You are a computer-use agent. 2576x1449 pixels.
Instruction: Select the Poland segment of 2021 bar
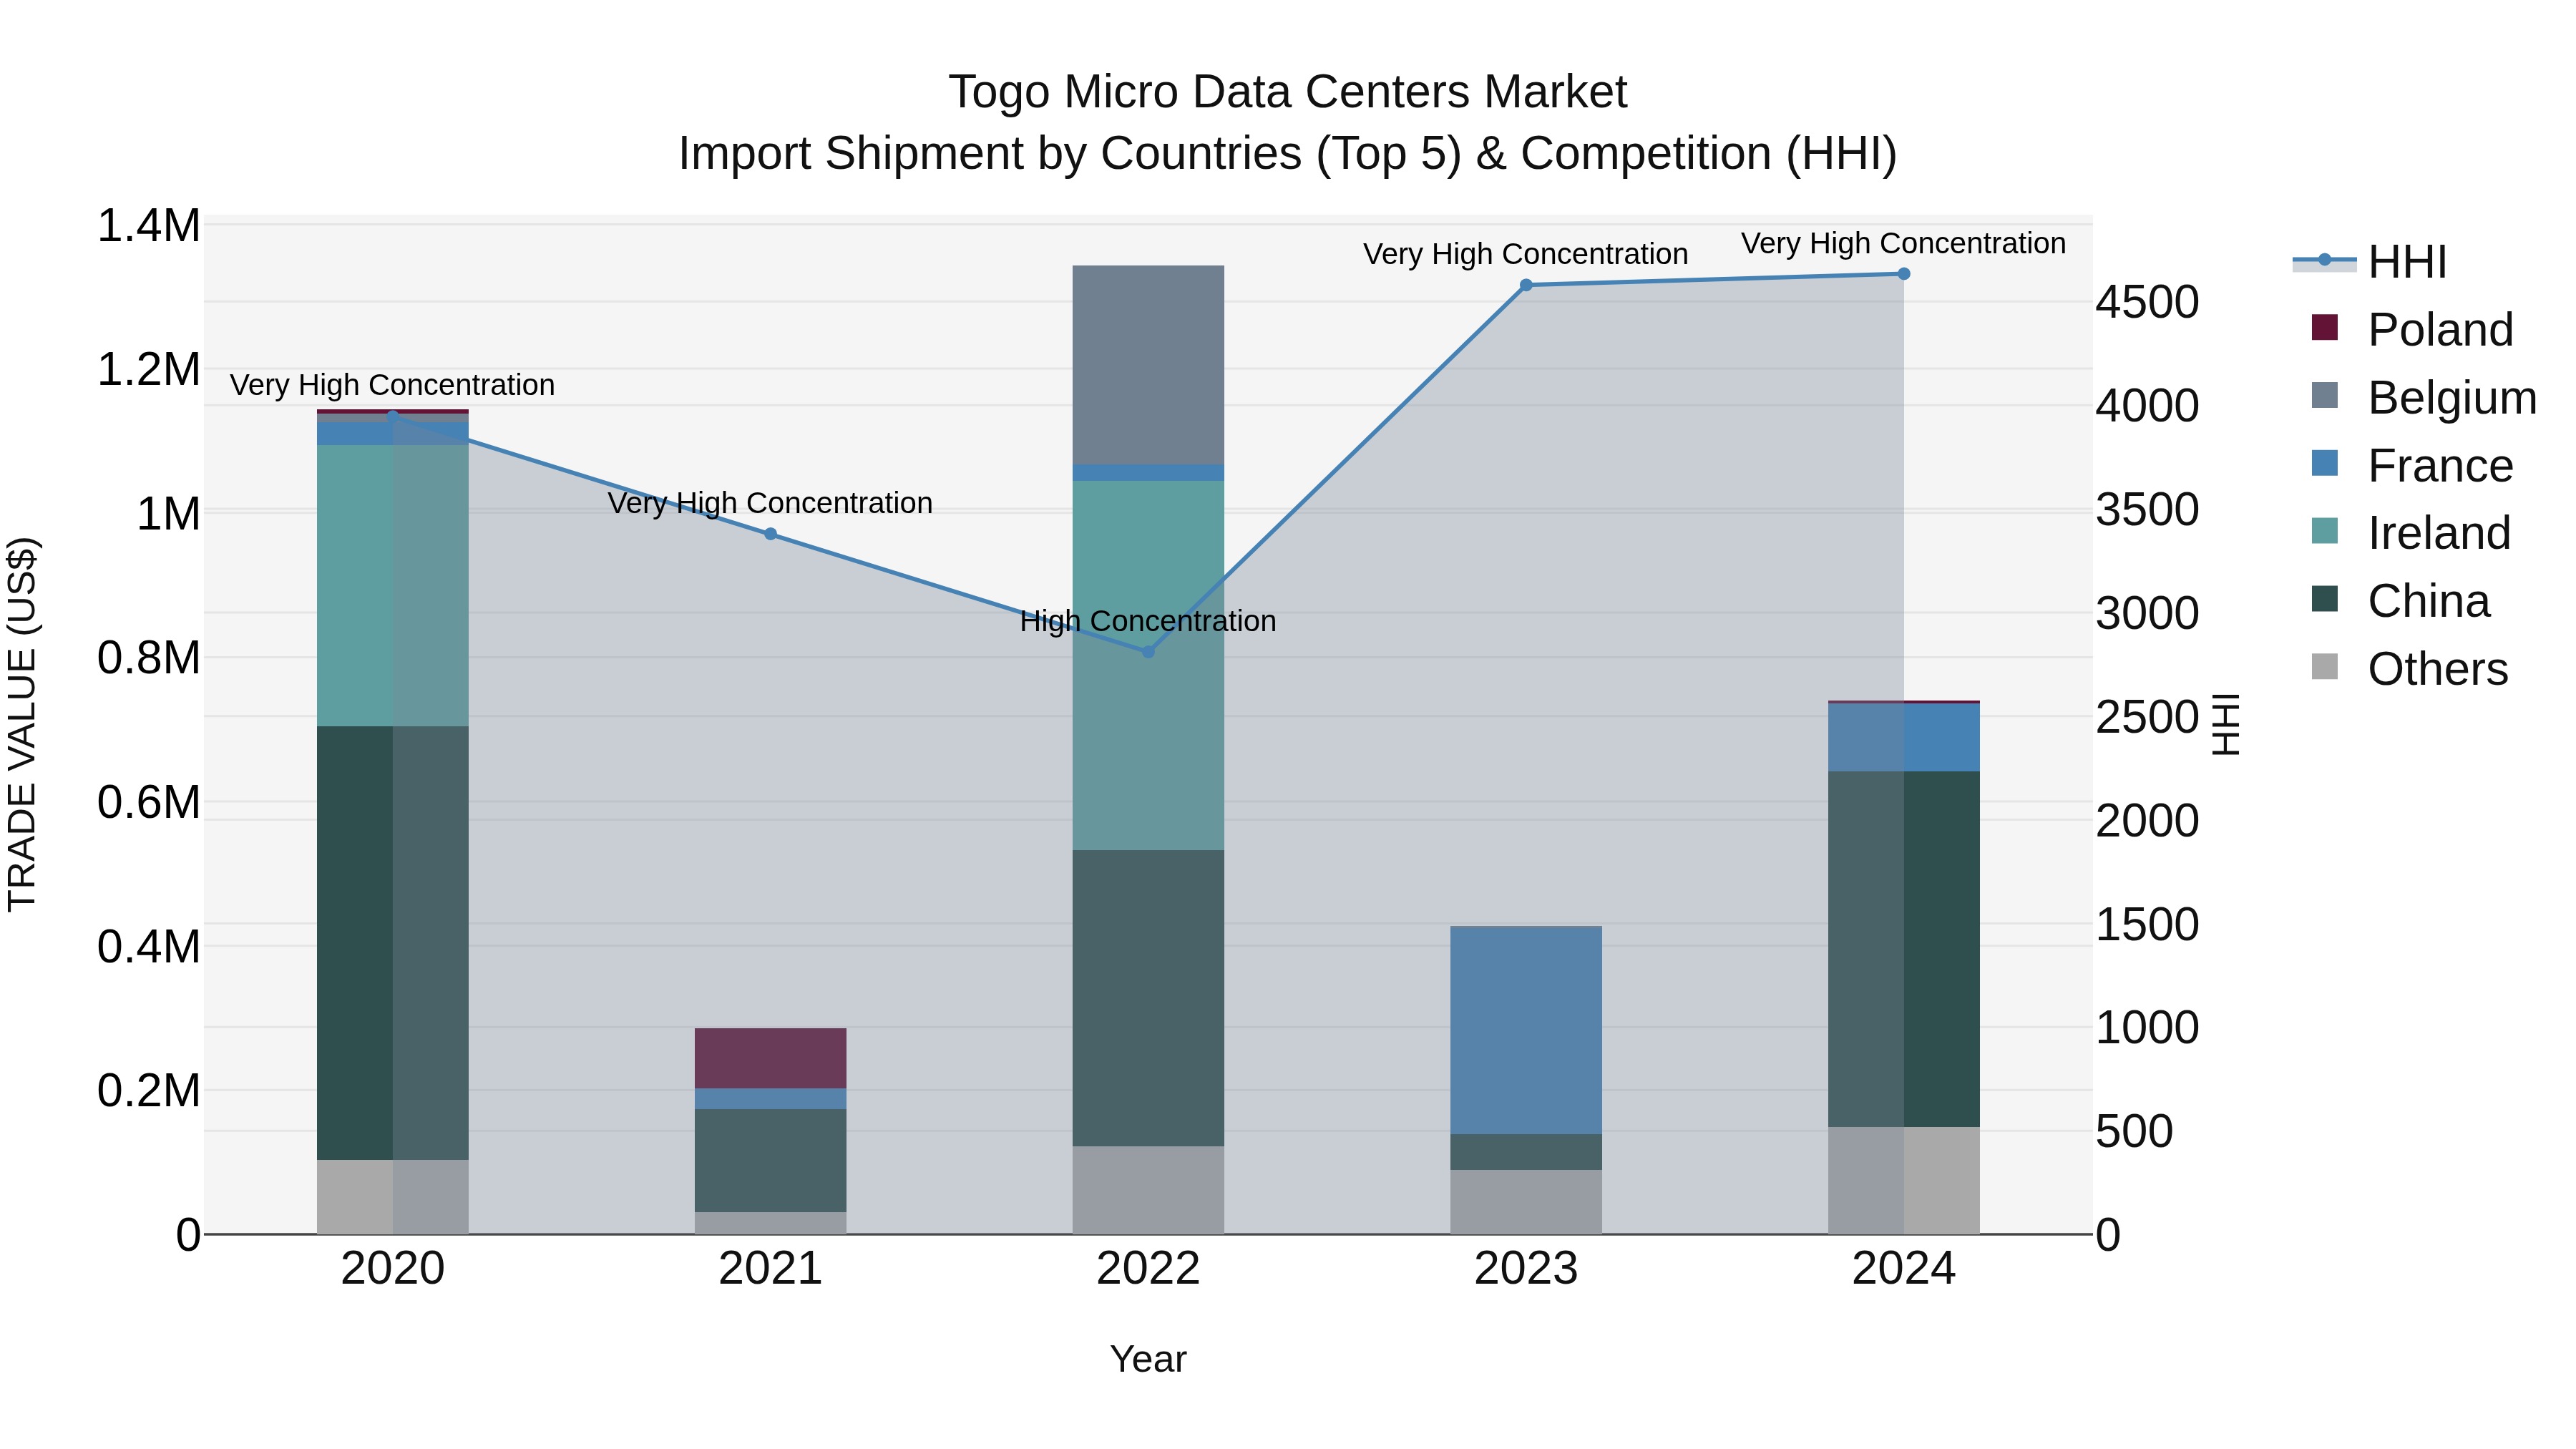coord(770,1058)
